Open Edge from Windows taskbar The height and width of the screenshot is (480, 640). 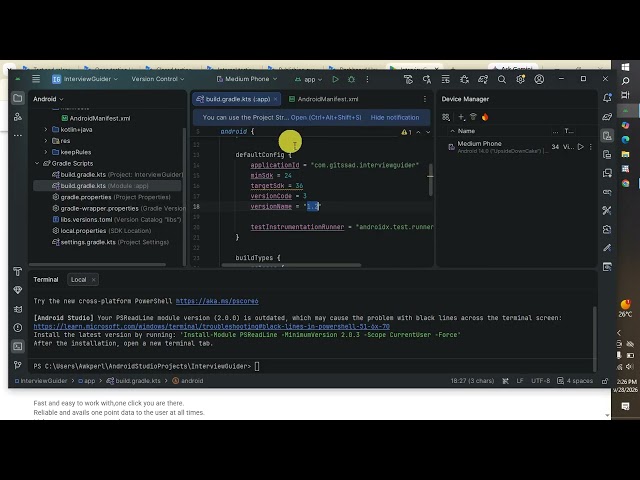tap(625, 140)
